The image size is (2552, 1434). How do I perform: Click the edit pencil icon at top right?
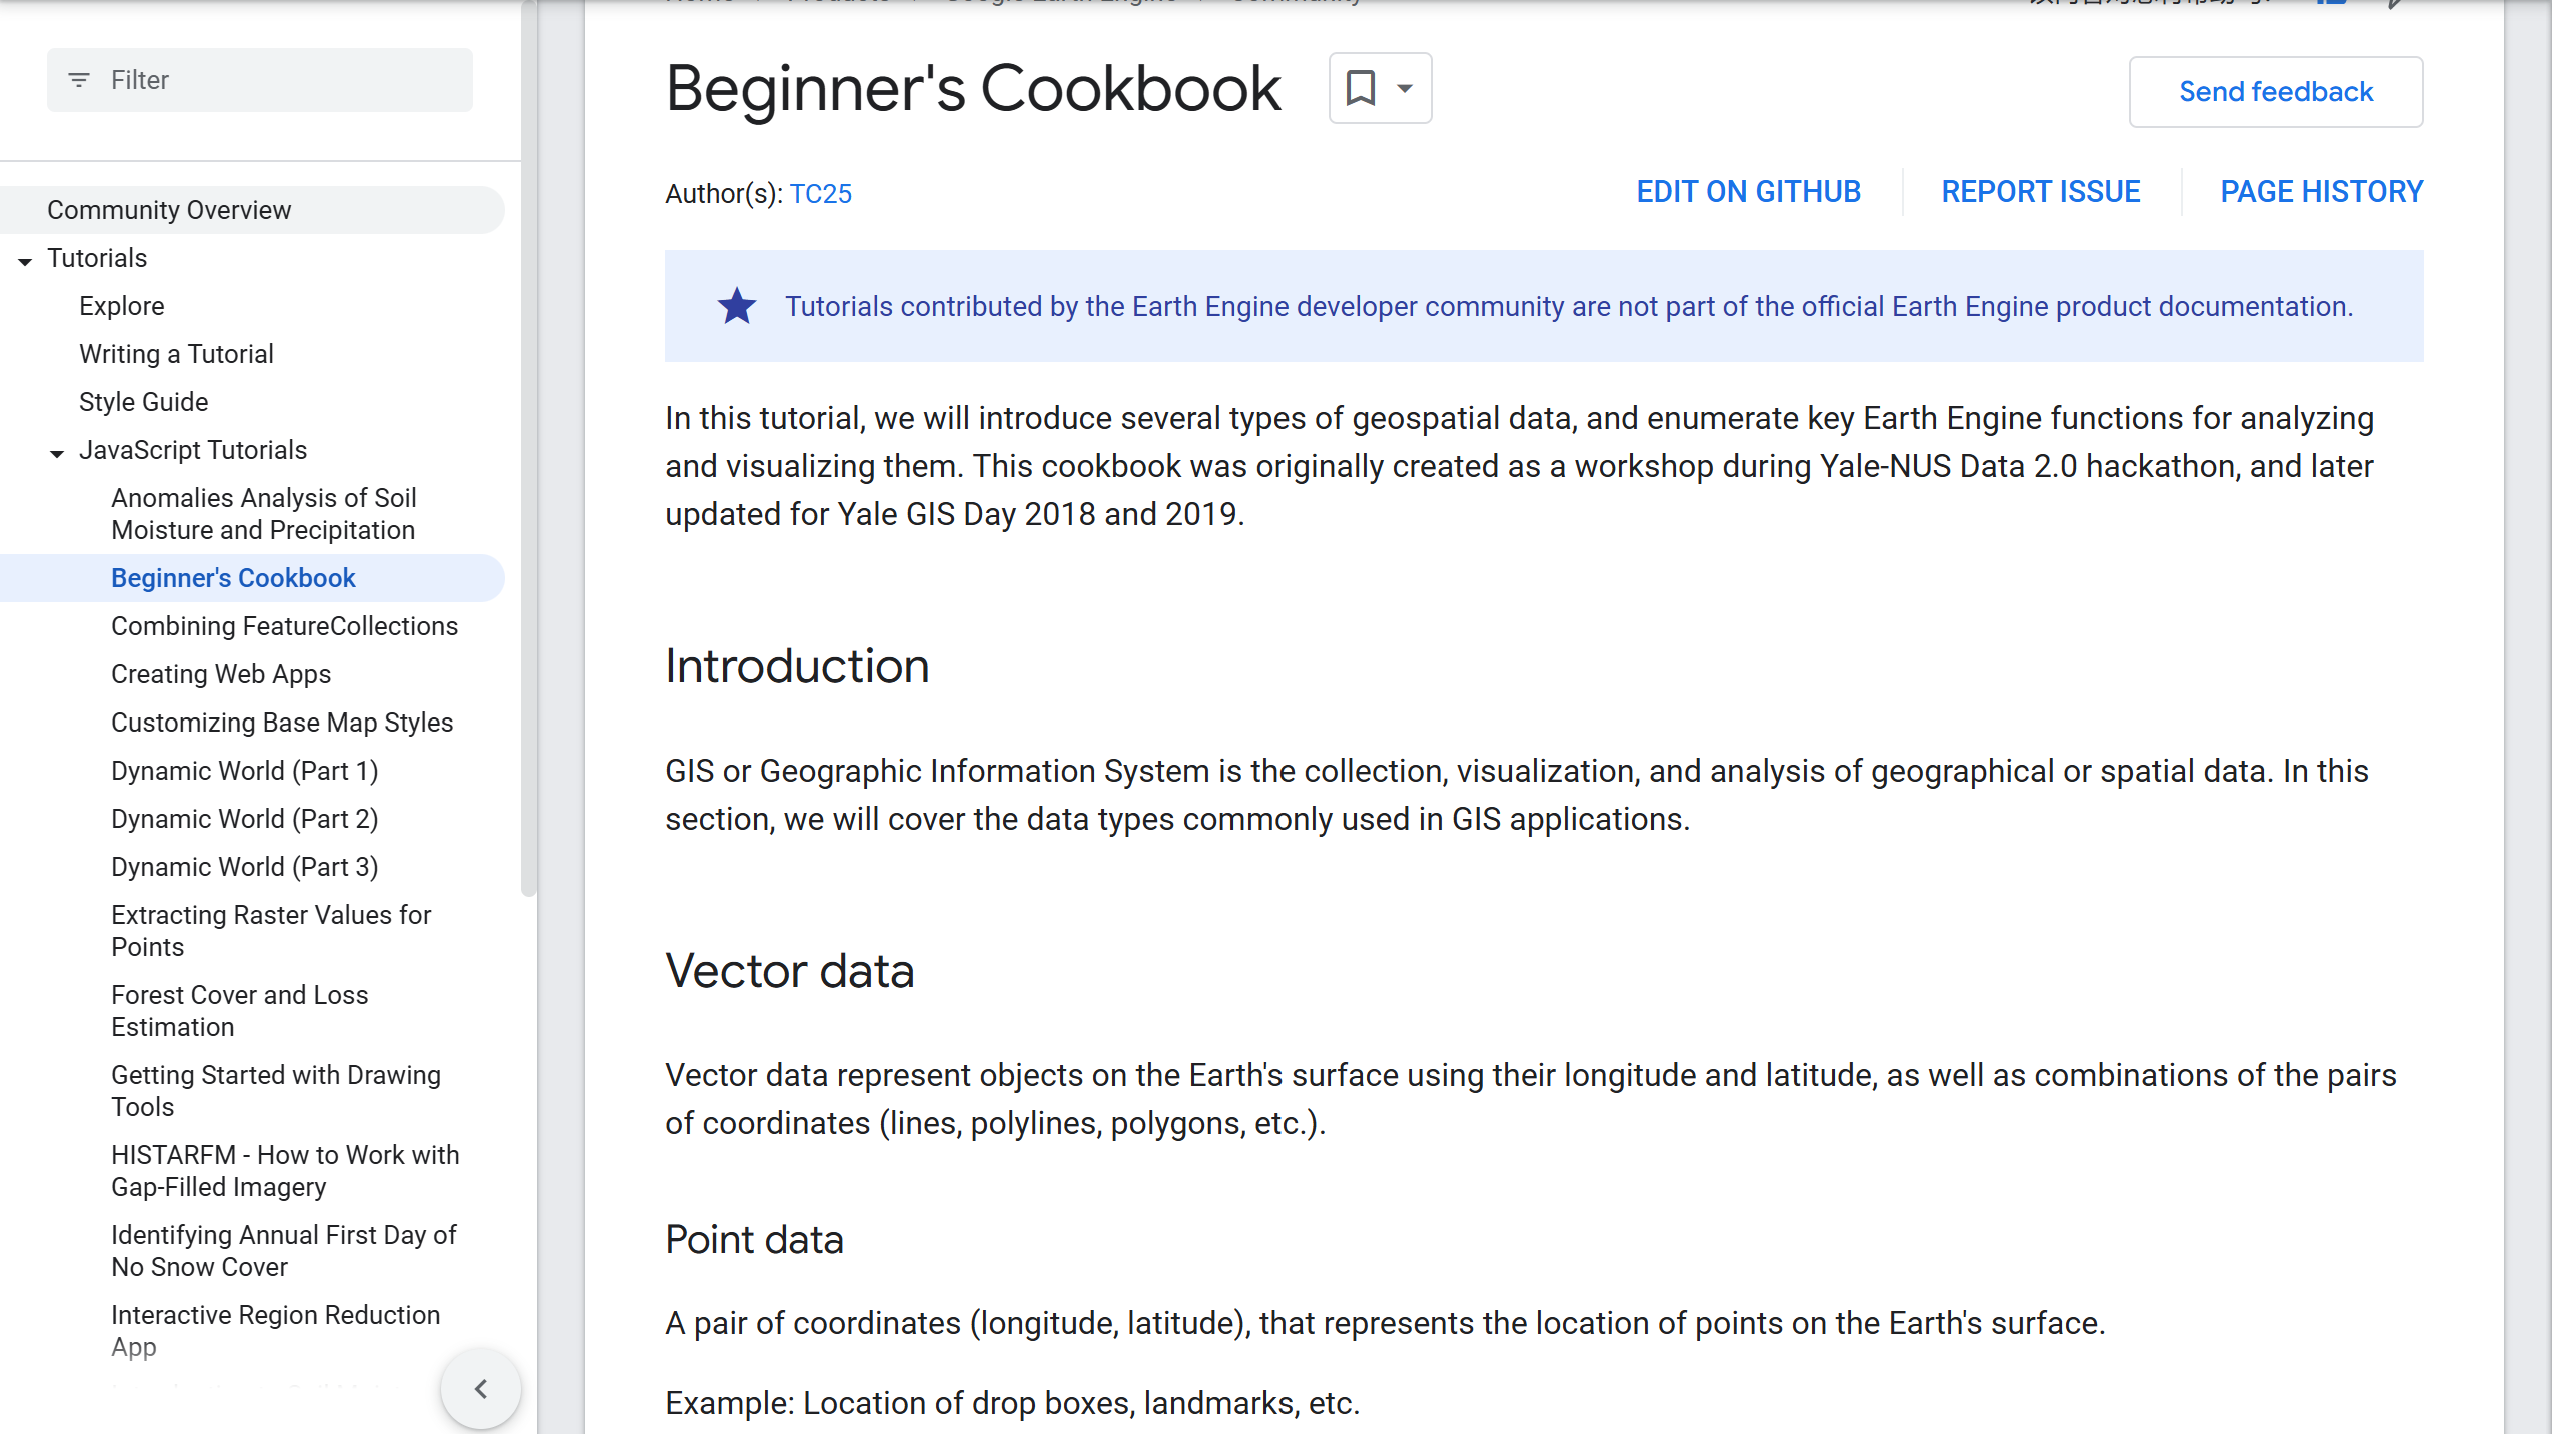pos(2396,2)
